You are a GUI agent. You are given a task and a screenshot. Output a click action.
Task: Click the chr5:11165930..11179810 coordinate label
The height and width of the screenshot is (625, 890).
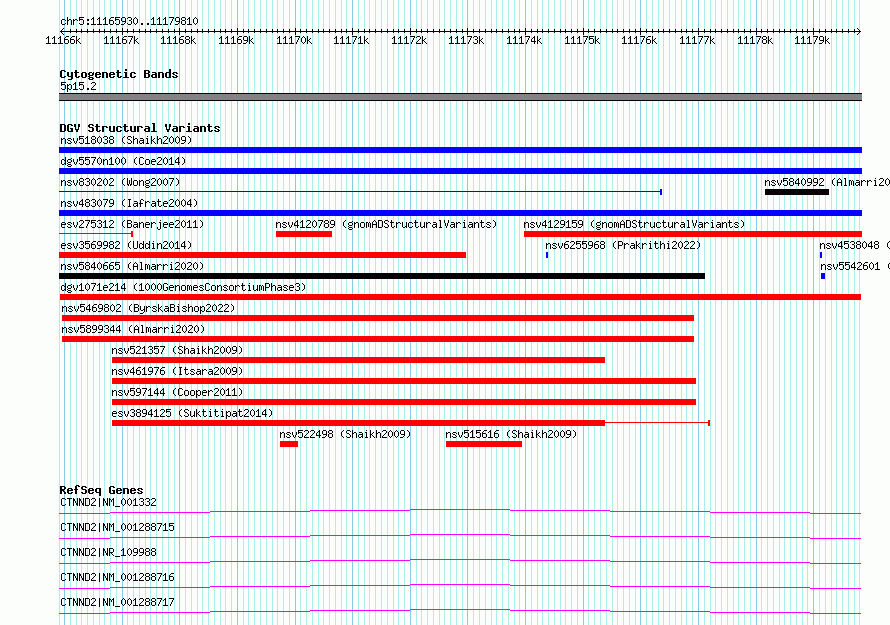(x=129, y=22)
